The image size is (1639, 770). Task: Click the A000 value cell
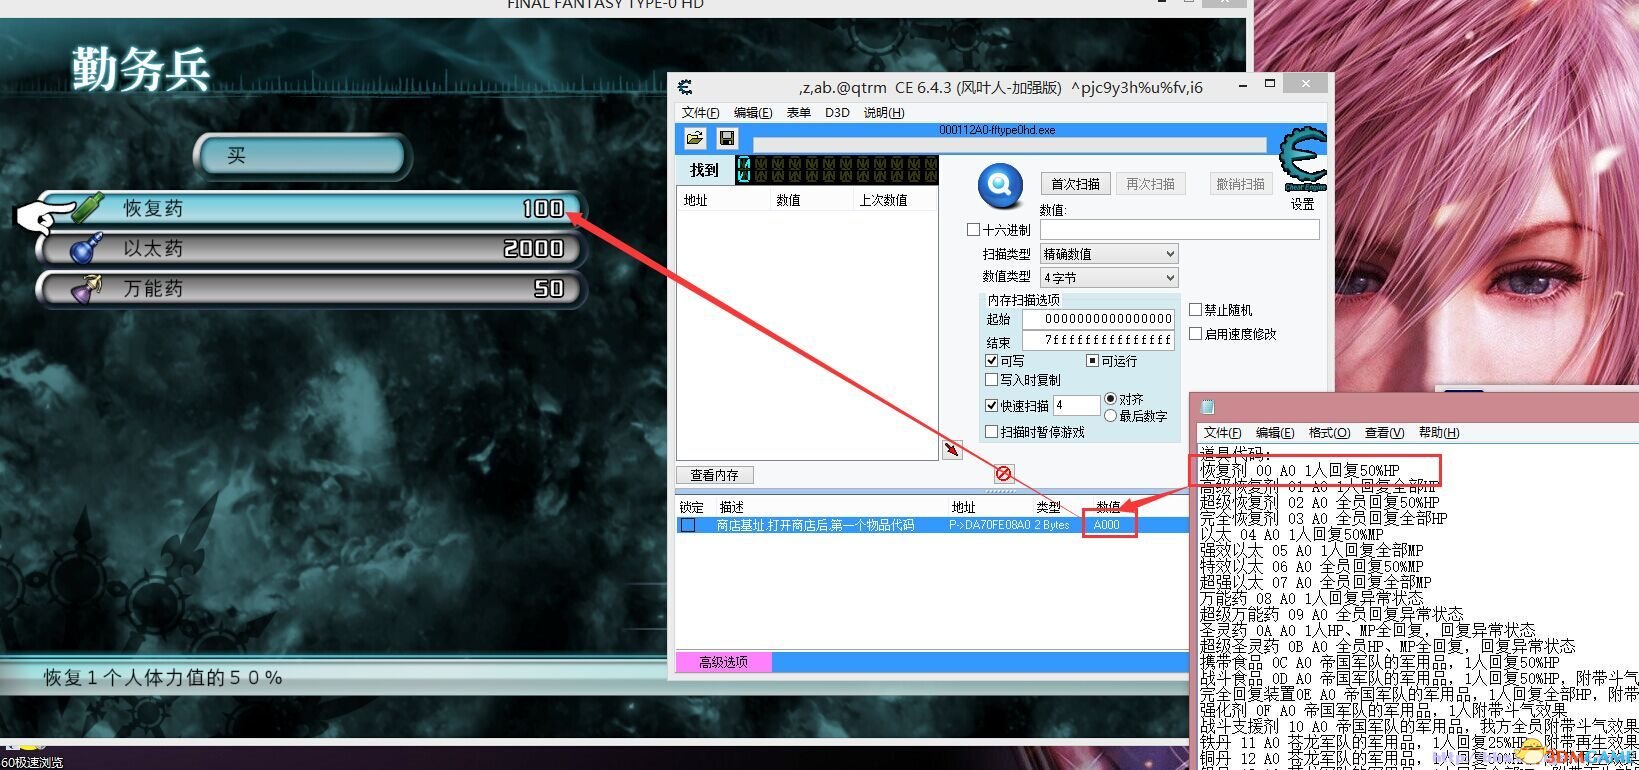coord(1107,525)
